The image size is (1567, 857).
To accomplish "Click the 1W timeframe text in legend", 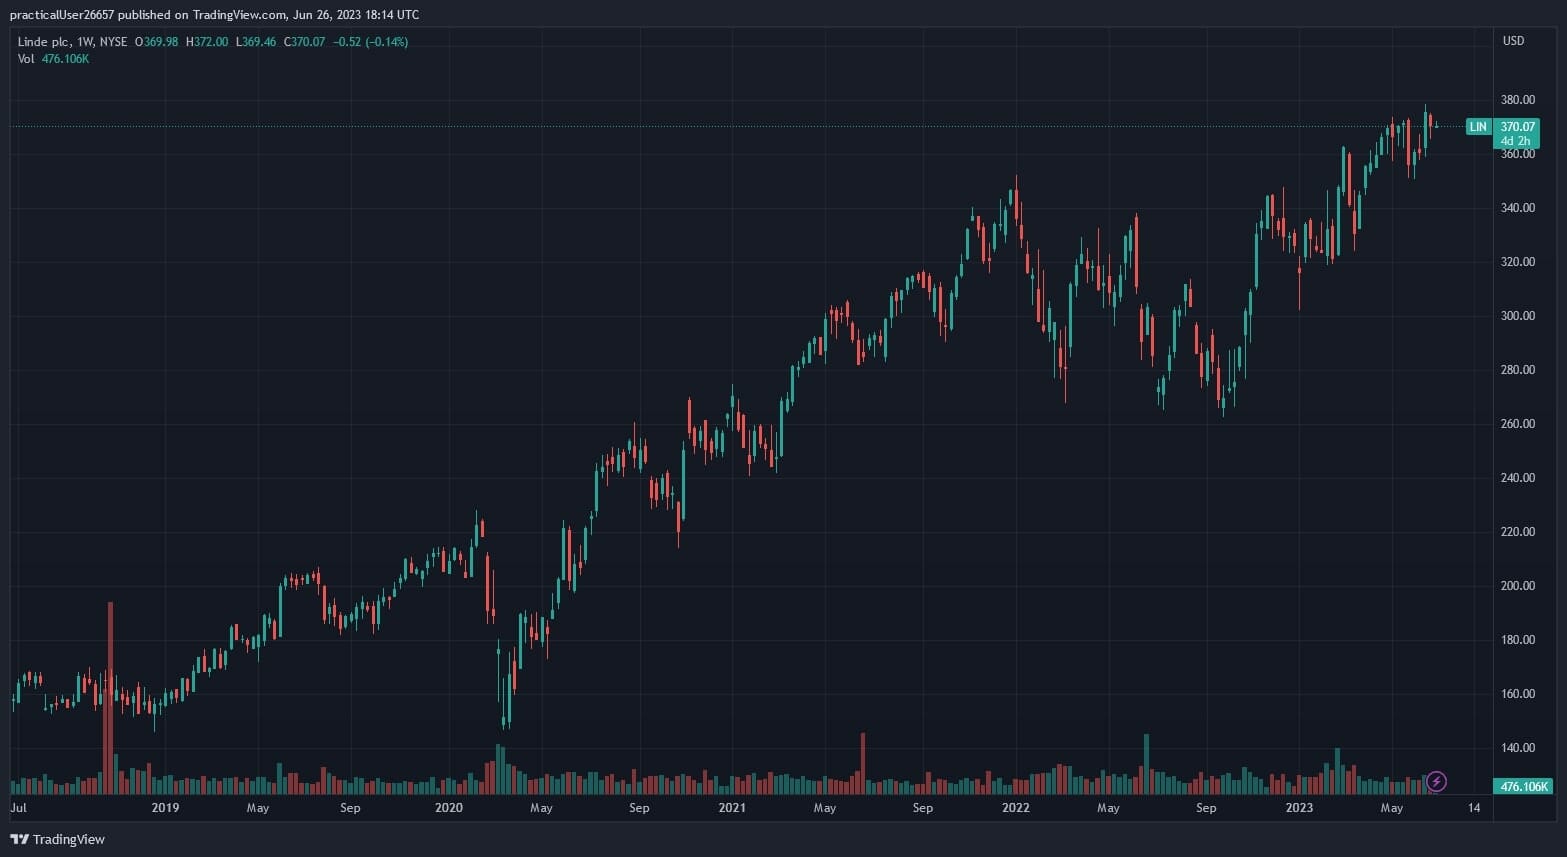I will click(85, 42).
